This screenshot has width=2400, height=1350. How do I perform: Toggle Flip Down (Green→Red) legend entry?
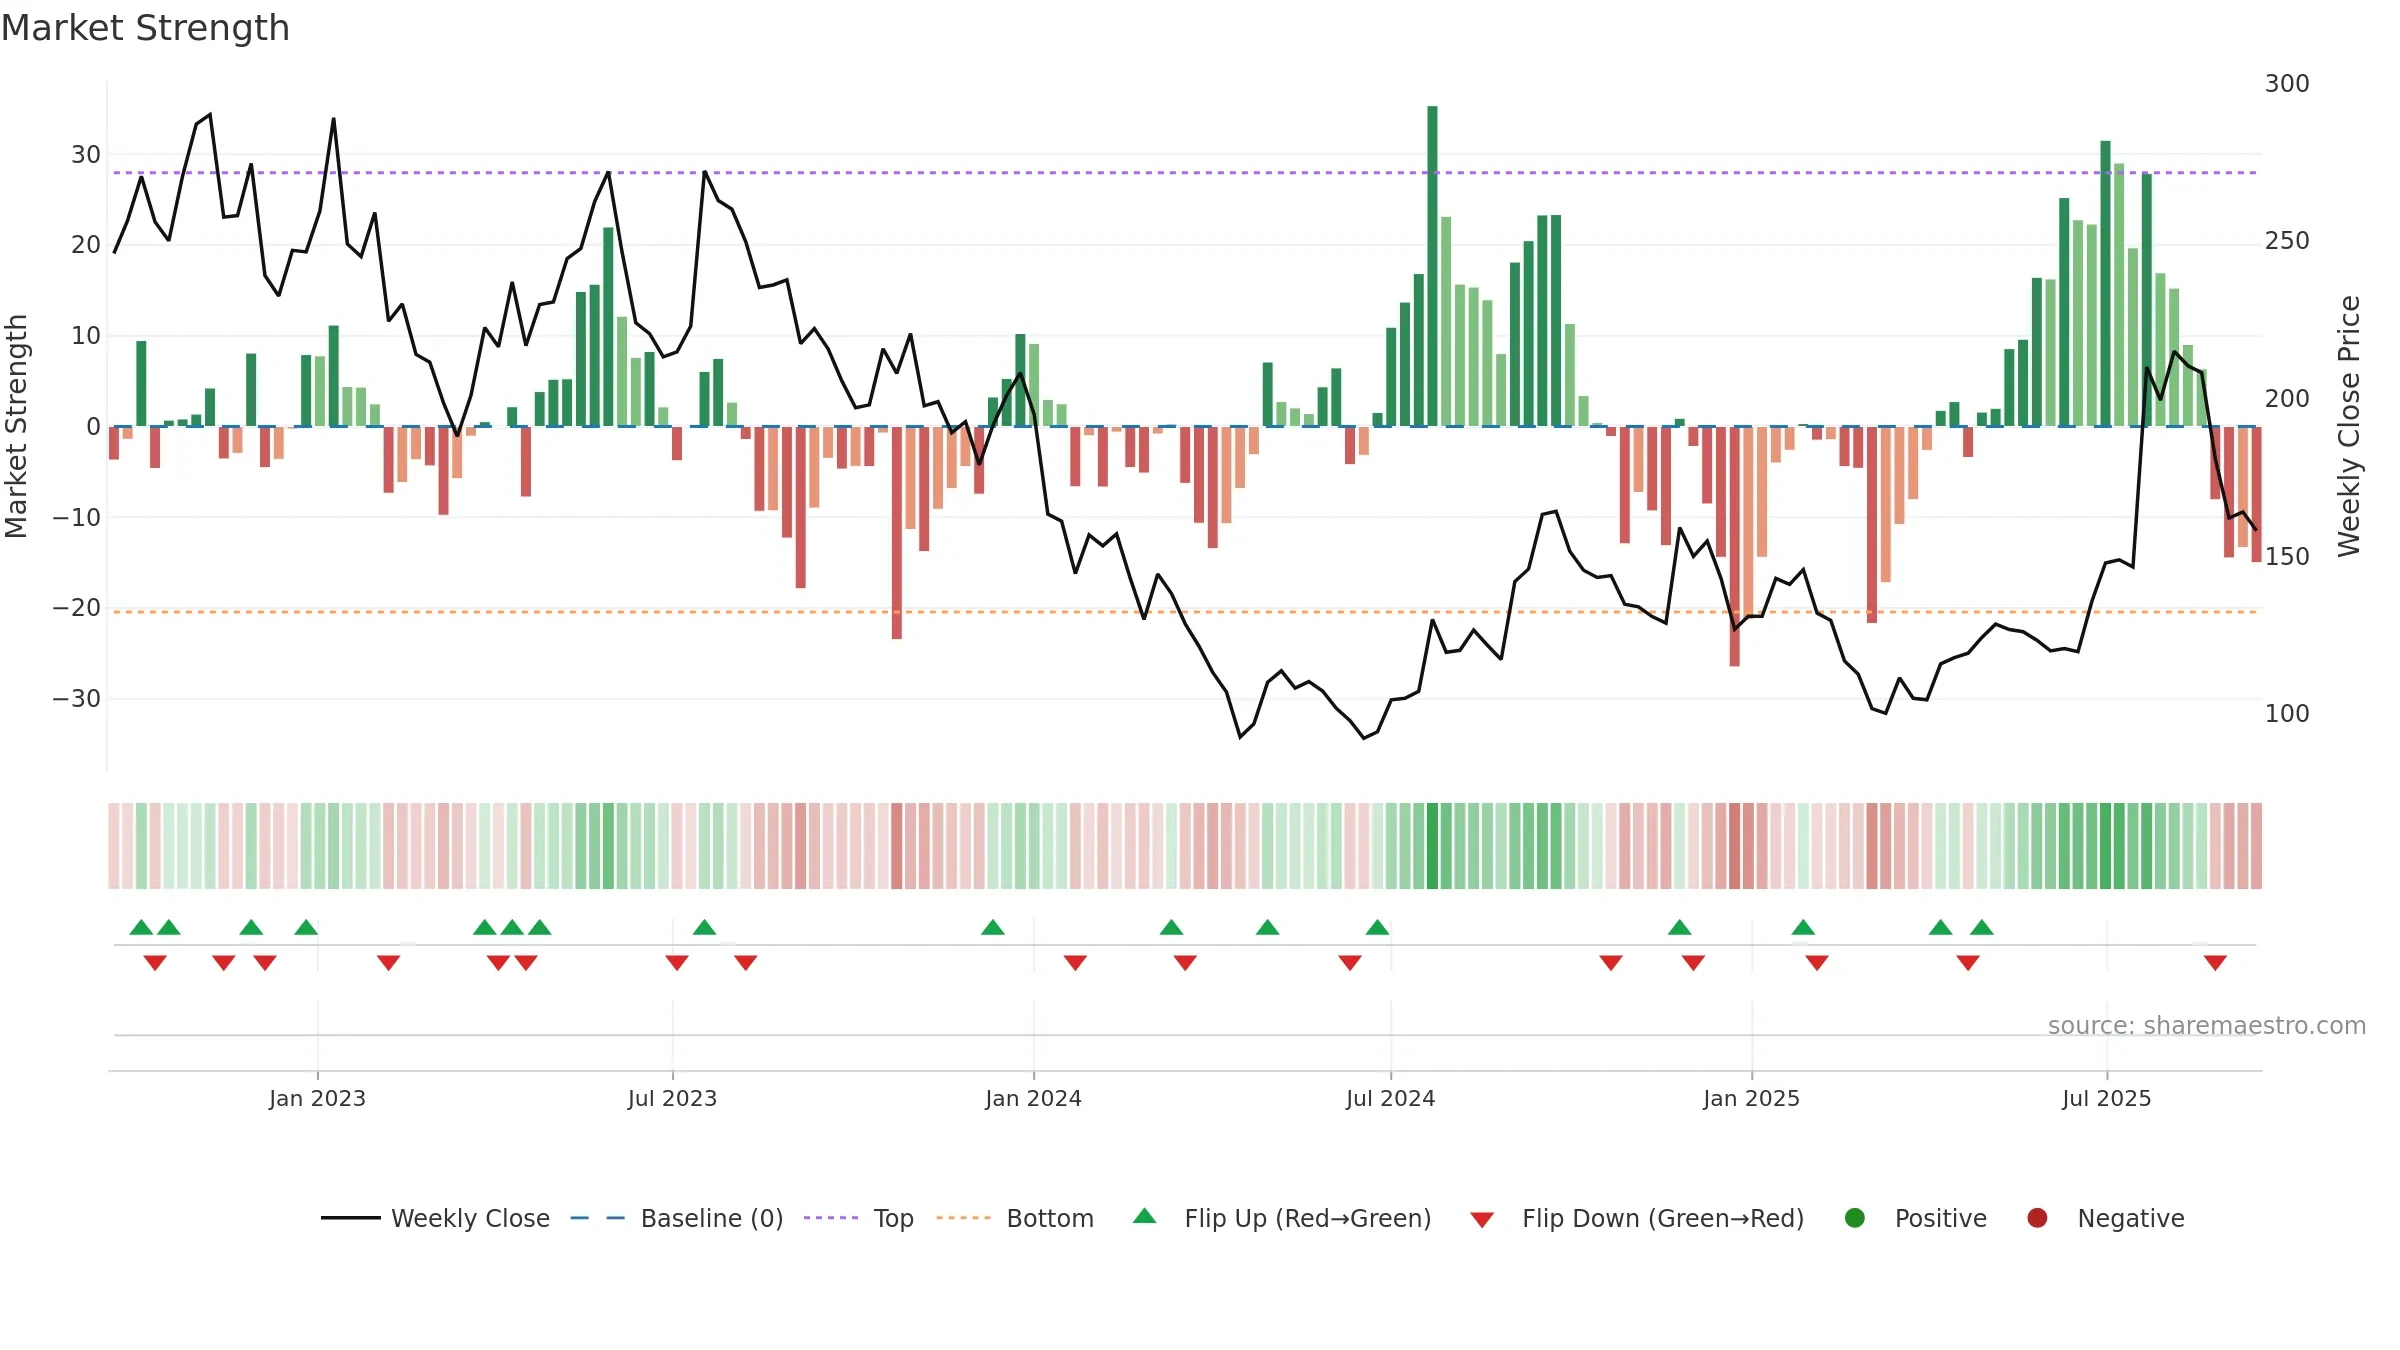point(1637,1218)
